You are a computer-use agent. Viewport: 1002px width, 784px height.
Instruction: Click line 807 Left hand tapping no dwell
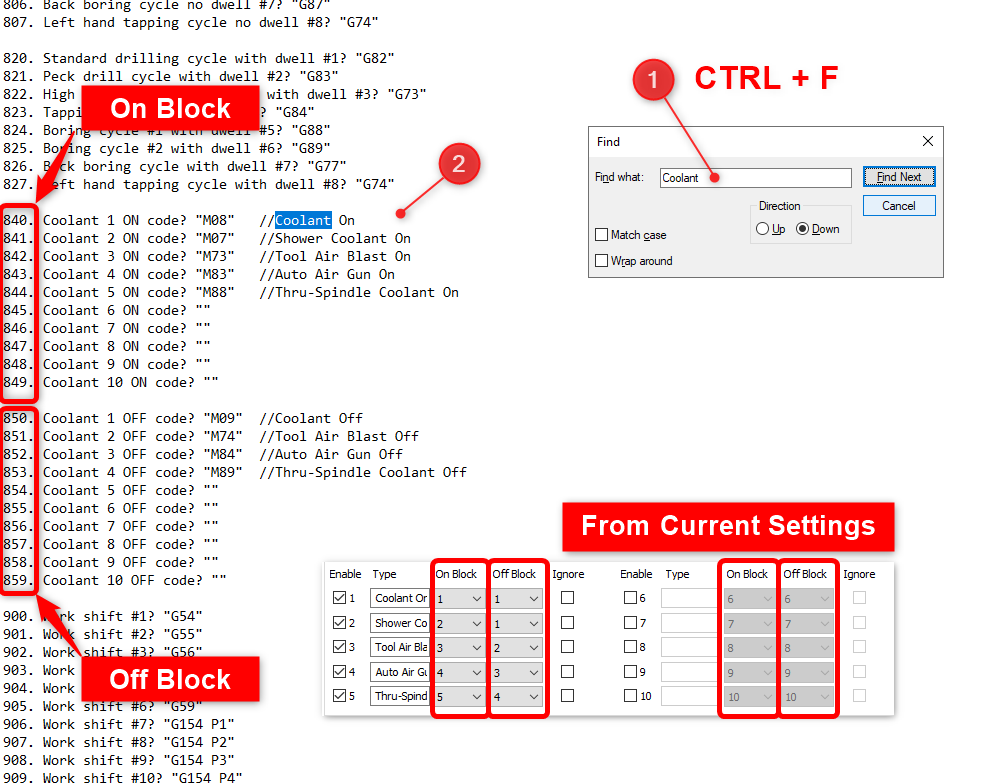point(190,23)
